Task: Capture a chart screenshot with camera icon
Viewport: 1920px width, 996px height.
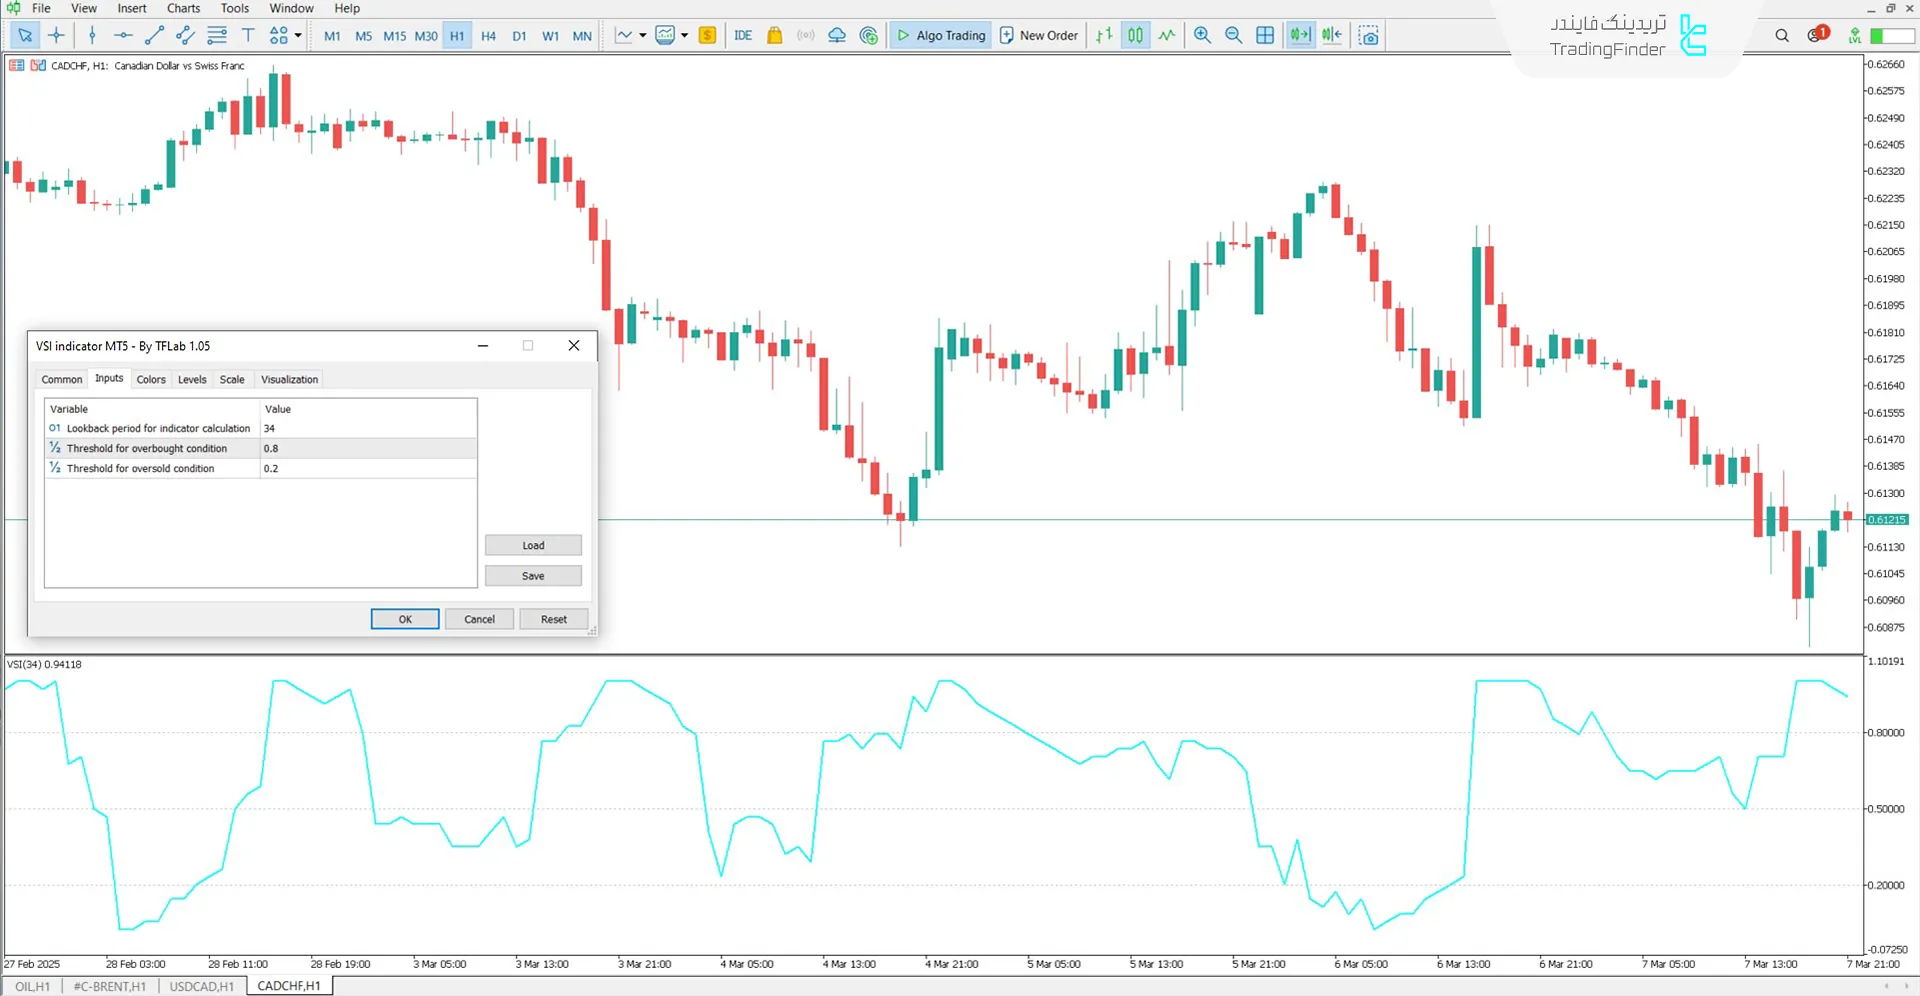Action: (x=1368, y=35)
